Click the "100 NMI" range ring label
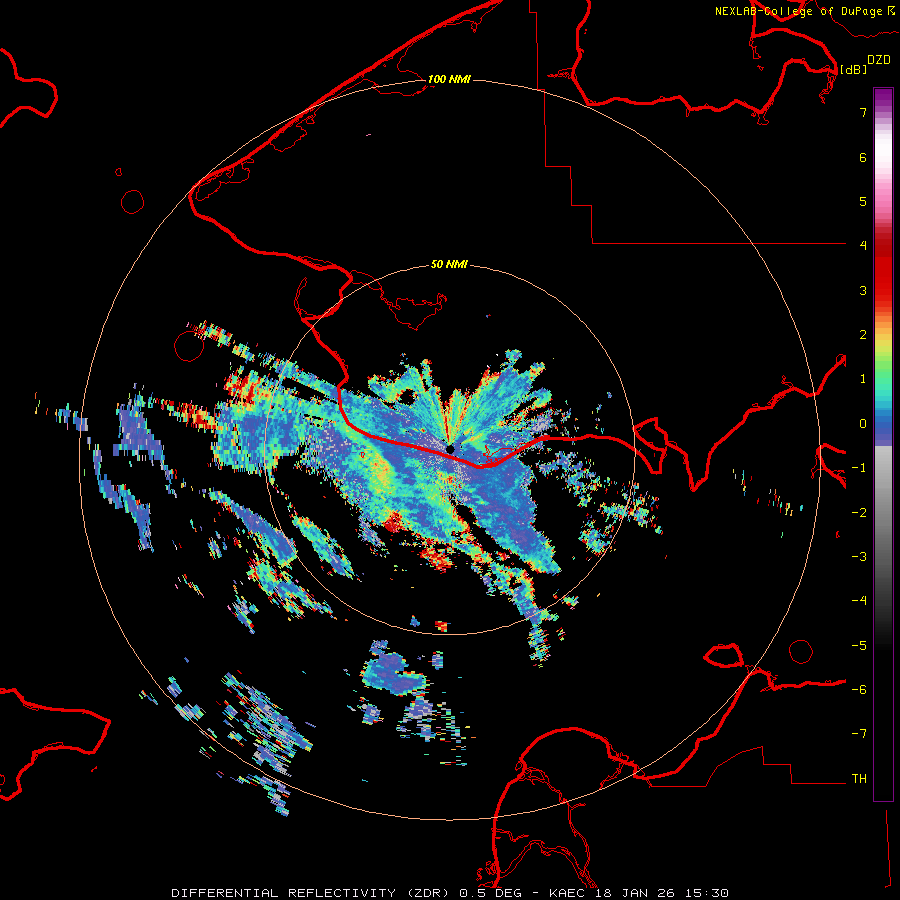This screenshot has height=900, width=900. point(449,79)
